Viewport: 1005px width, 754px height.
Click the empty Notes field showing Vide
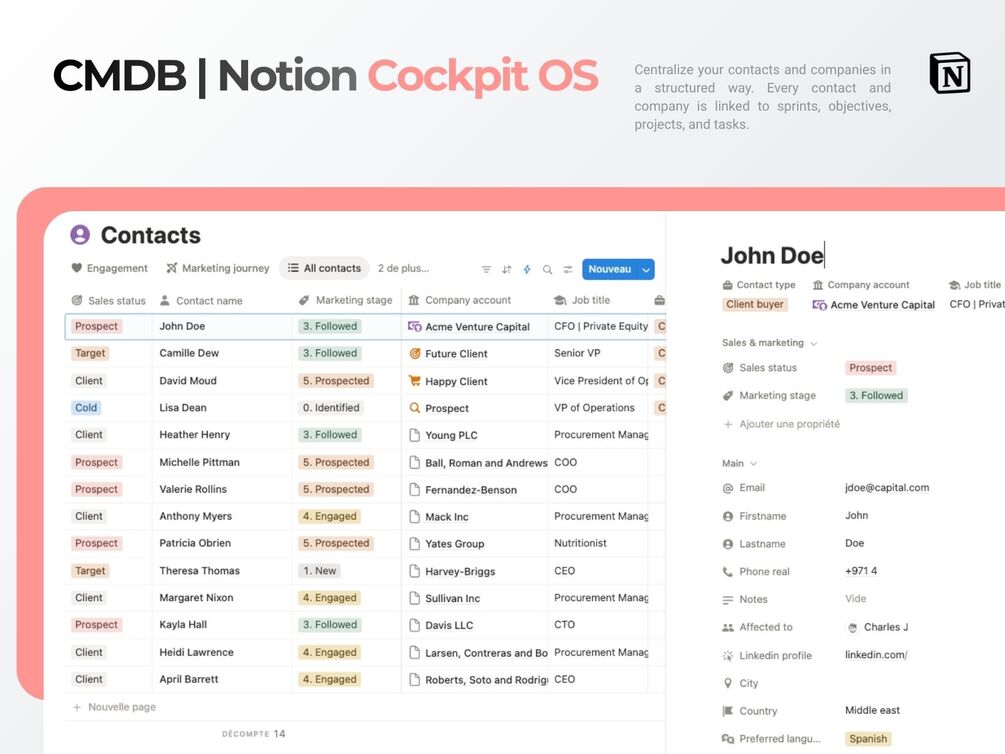point(856,598)
